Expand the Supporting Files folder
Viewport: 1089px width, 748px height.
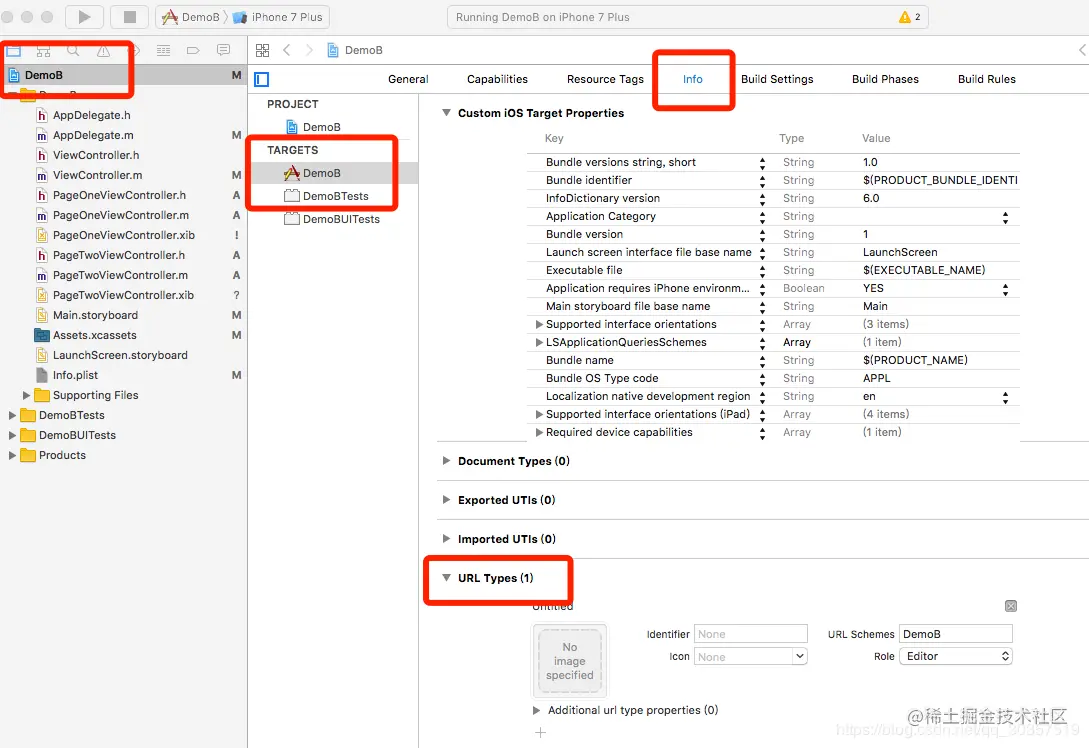[x=26, y=395]
